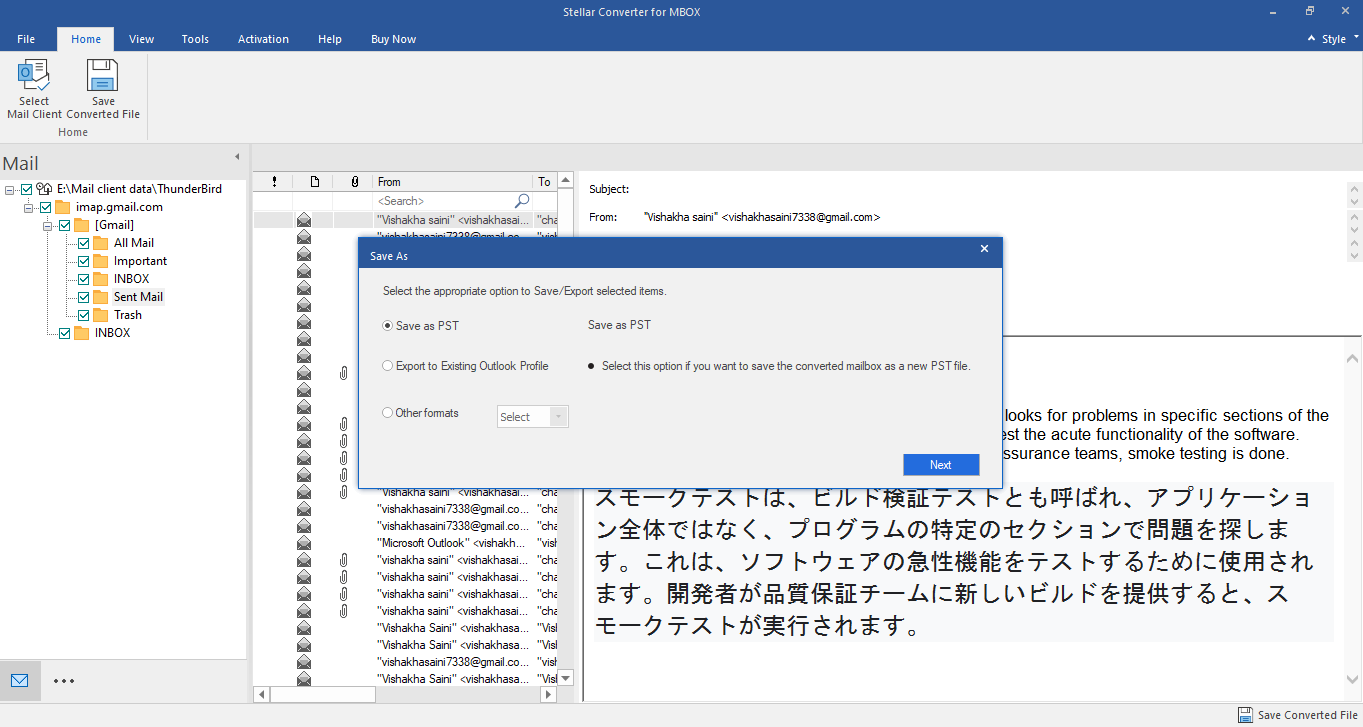1363x727 pixels.
Task: Select the [Gmail] folder label
Action: pyautogui.click(x=114, y=225)
